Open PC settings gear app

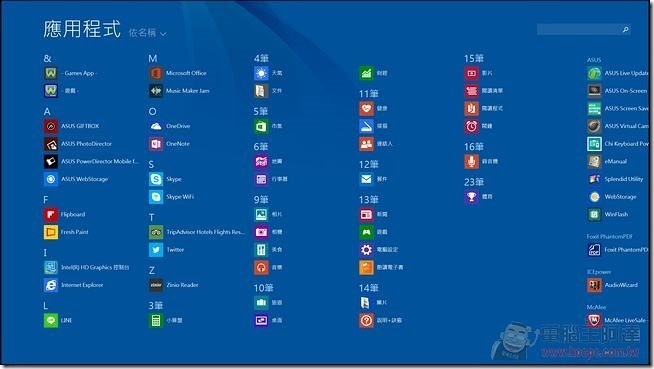coord(379,250)
